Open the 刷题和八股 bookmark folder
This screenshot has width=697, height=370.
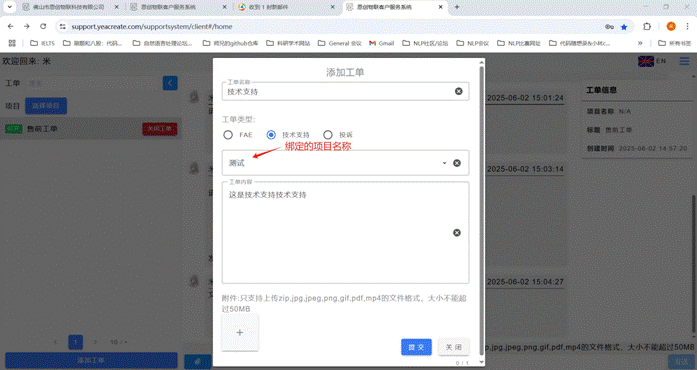92,43
